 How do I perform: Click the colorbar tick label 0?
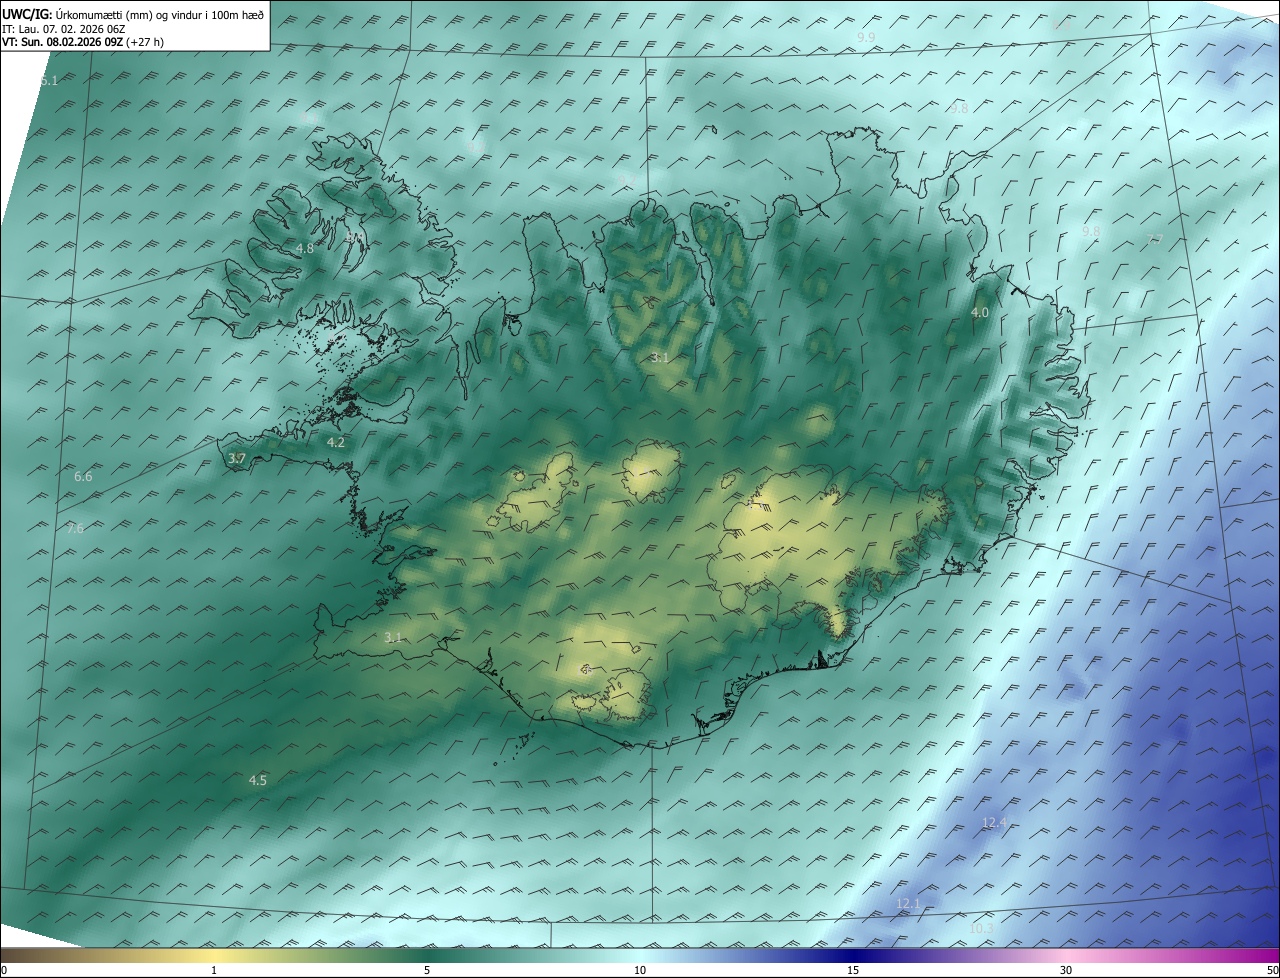pyautogui.click(x=5, y=971)
